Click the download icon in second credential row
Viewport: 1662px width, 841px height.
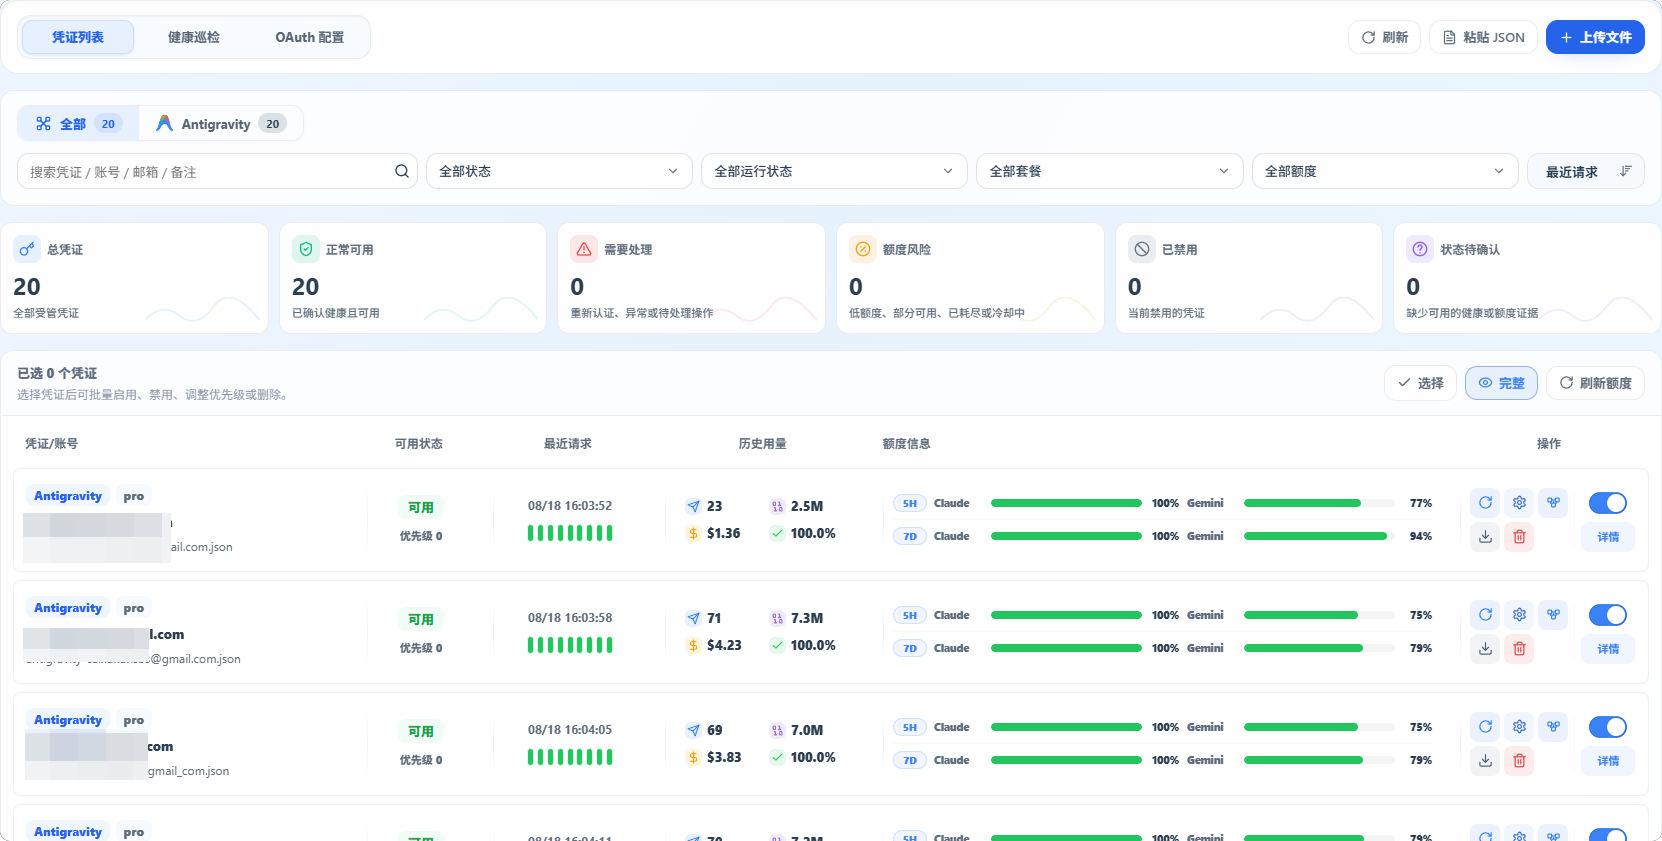click(x=1486, y=649)
